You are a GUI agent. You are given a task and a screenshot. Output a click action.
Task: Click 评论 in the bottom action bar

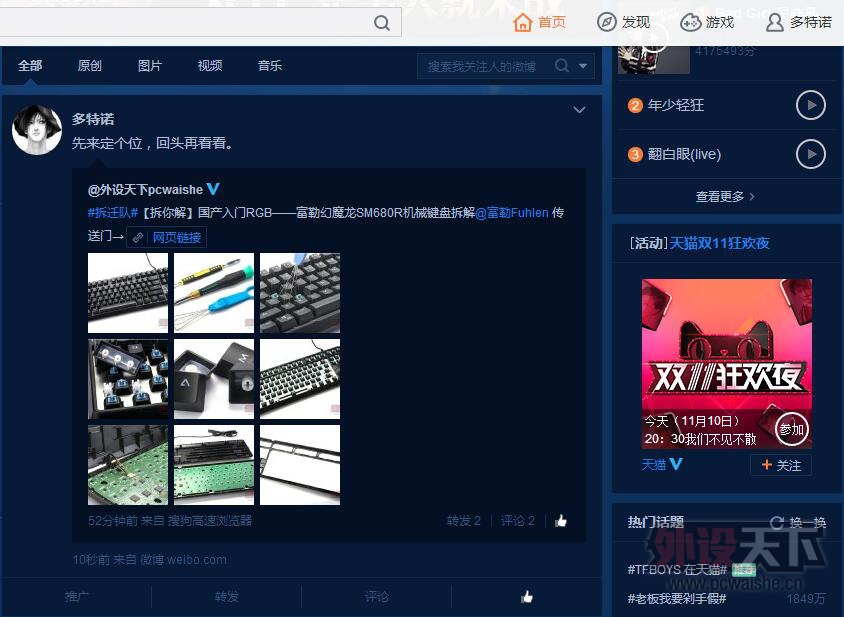point(377,597)
